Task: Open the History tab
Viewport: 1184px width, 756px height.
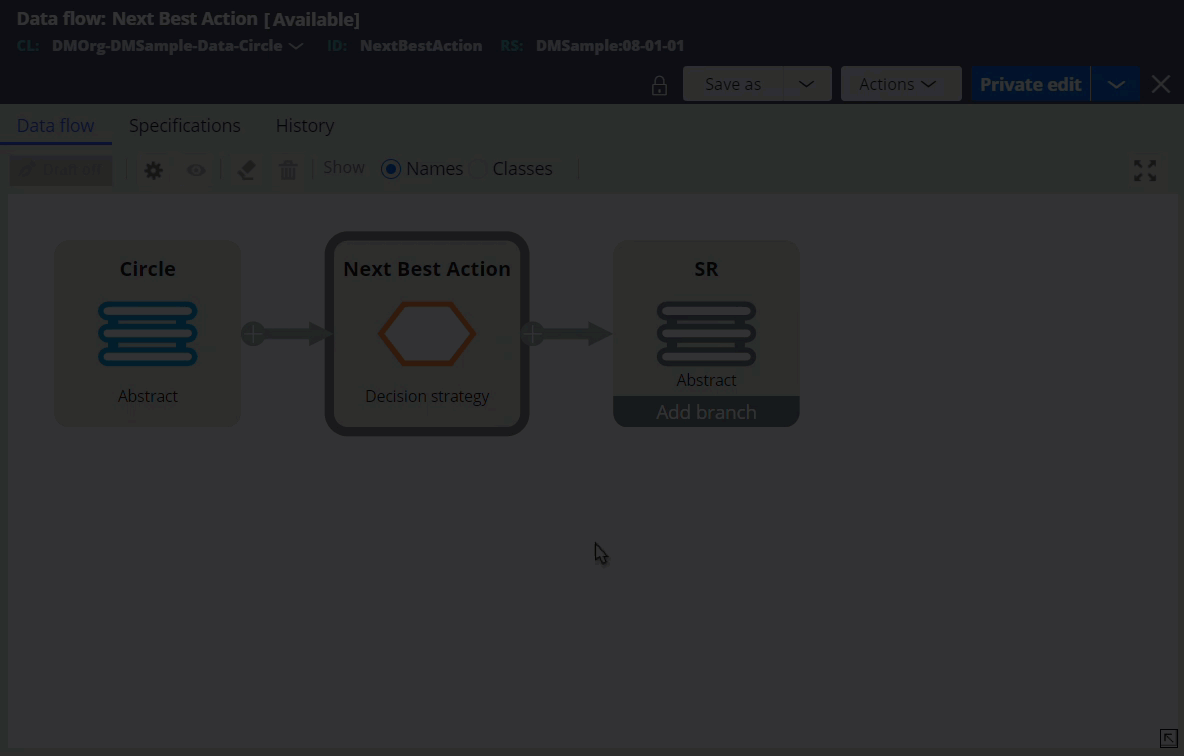Action: click(x=304, y=126)
